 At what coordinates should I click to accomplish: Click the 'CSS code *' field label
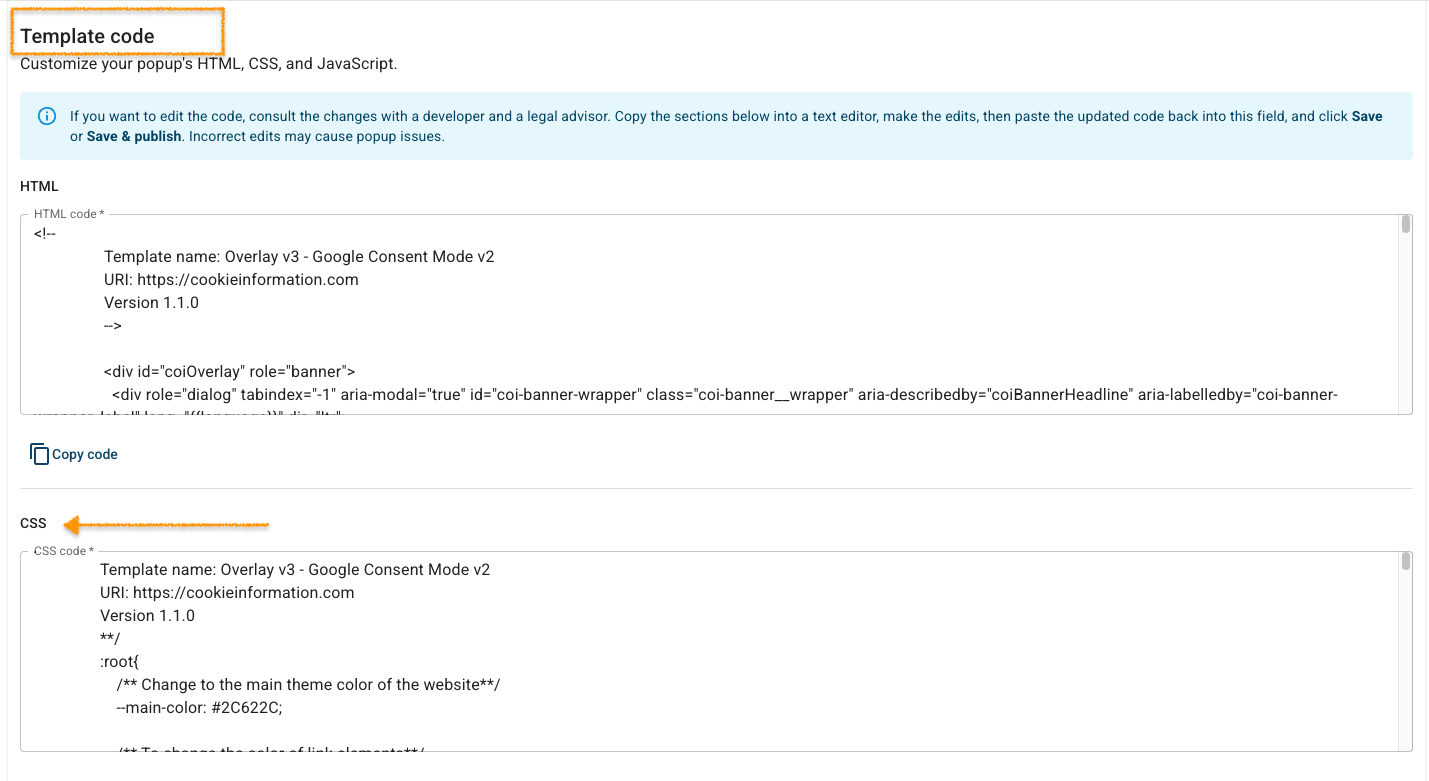[64, 551]
